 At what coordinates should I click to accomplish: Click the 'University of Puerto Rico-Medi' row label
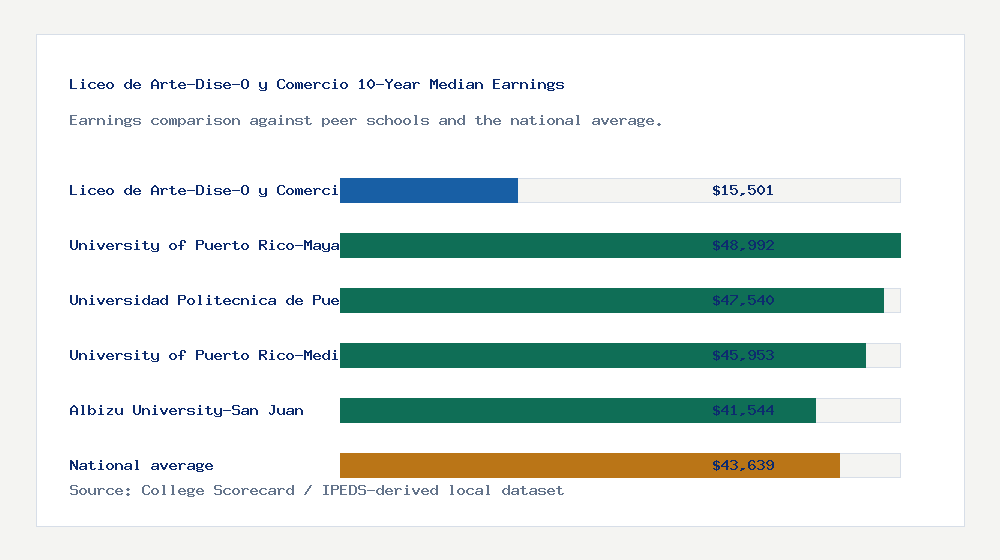(x=203, y=355)
